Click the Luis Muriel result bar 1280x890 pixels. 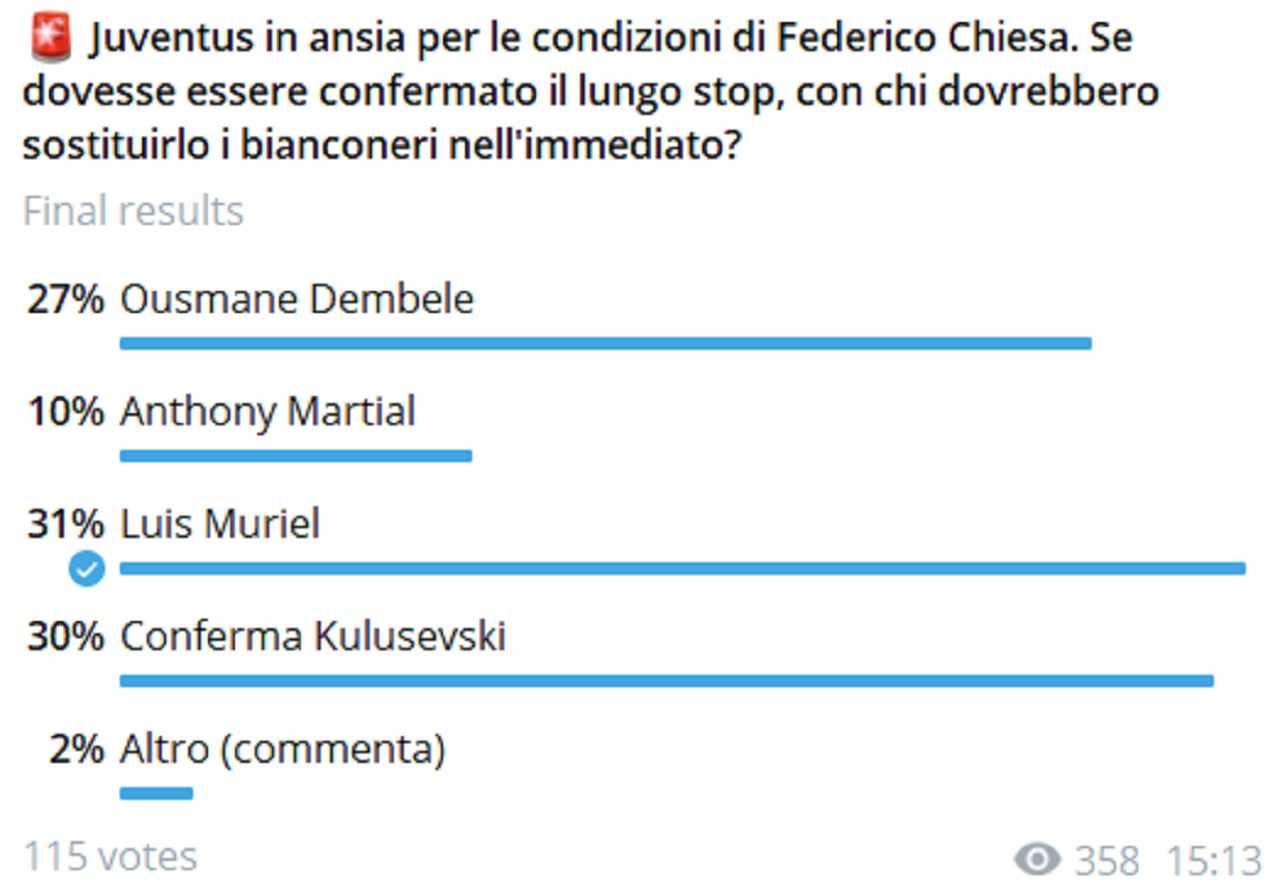click(682, 569)
